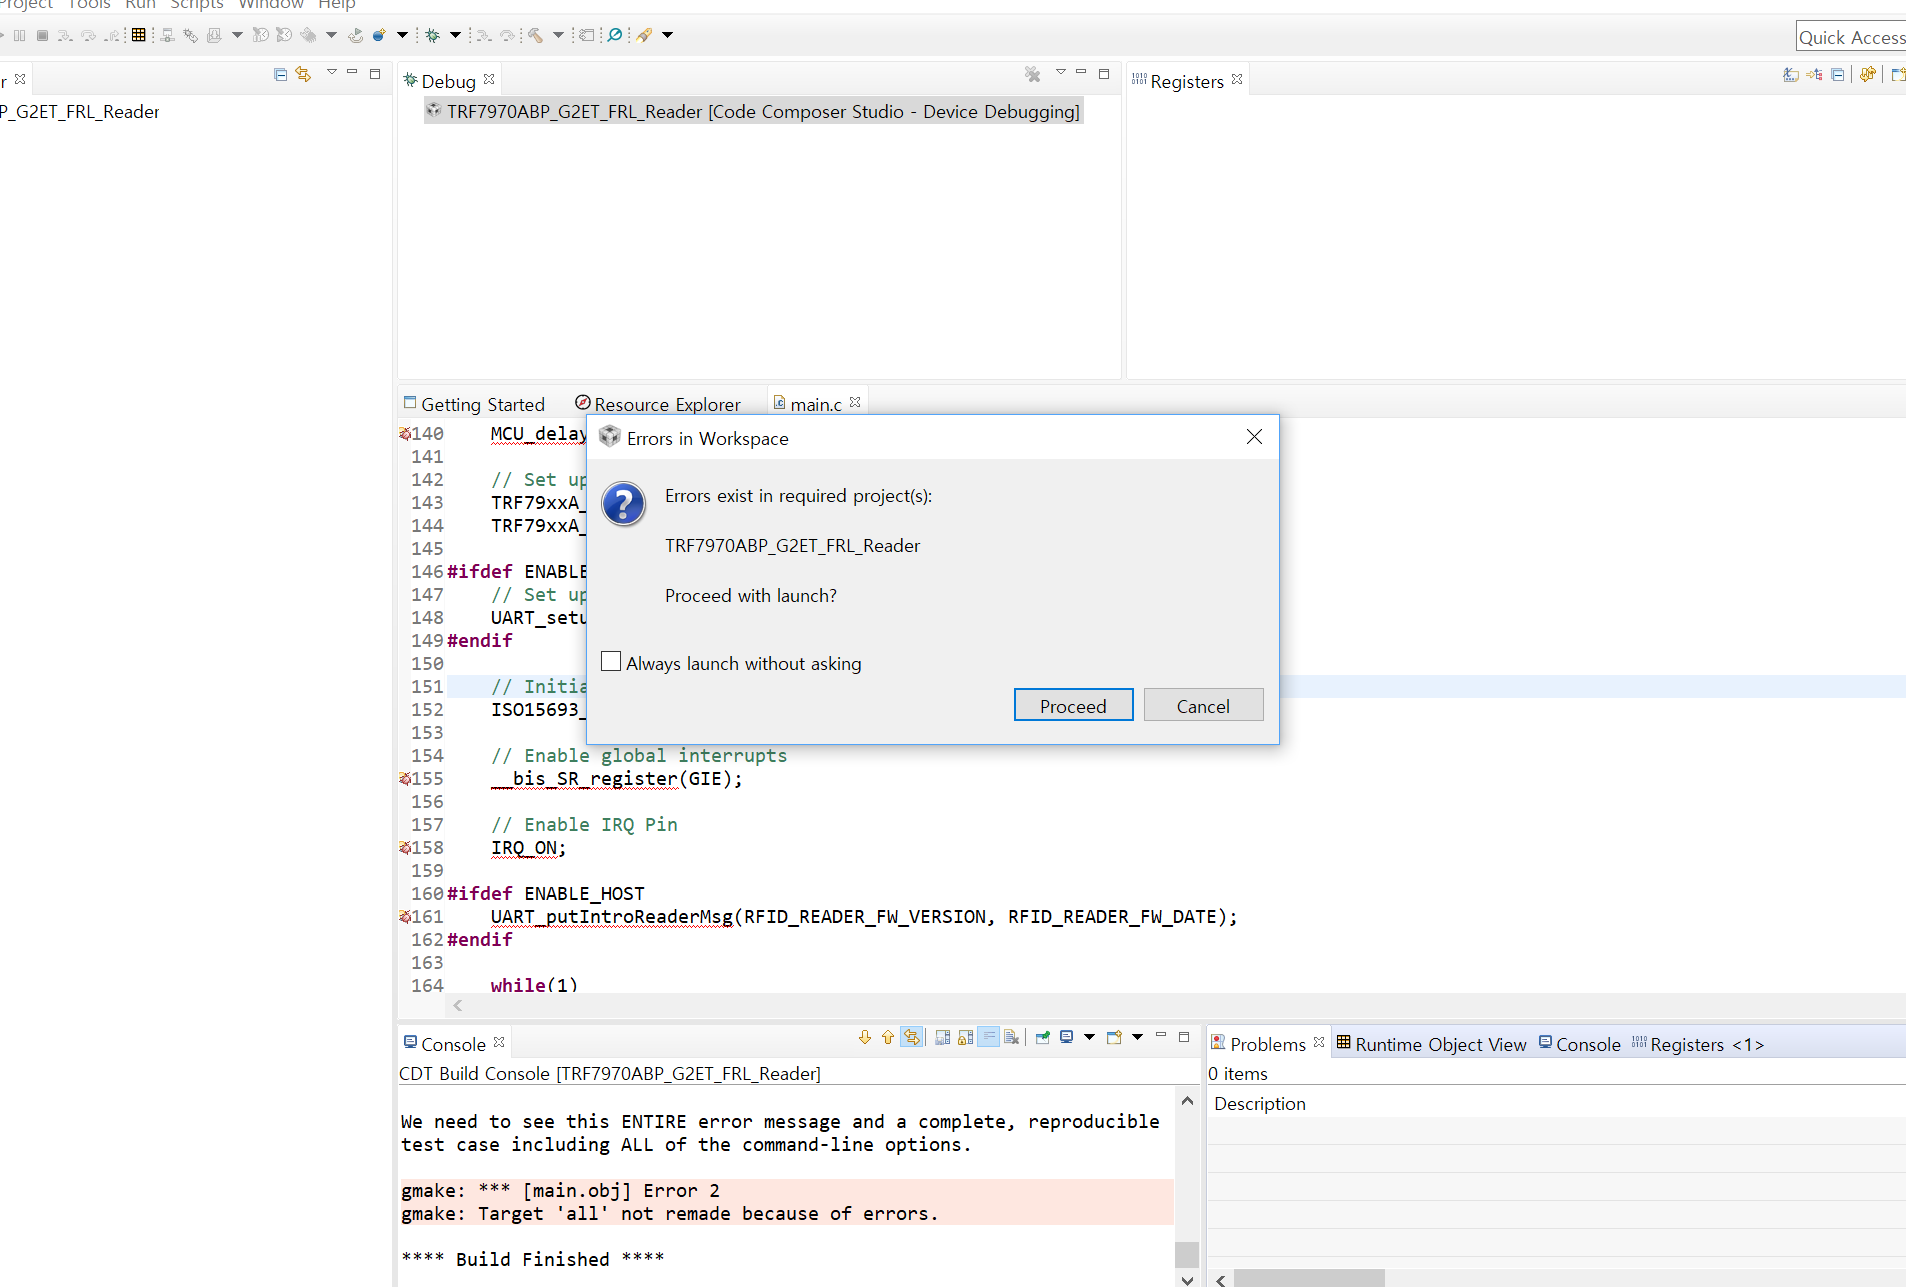Click the refresh icon in the Registers toolbar
Image resolution: width=1906 pixels, height=1287 pixels.
pos(1867,74)
